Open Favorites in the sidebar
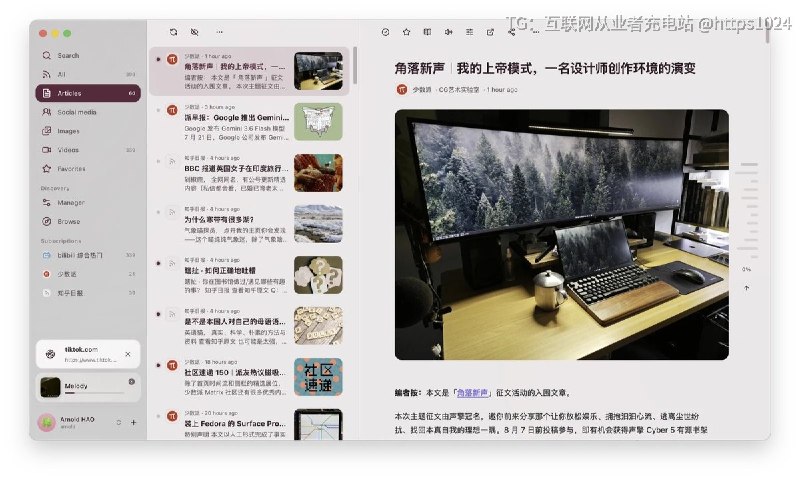This screenshot has width=800, height=479. click(x=88, y=169)
